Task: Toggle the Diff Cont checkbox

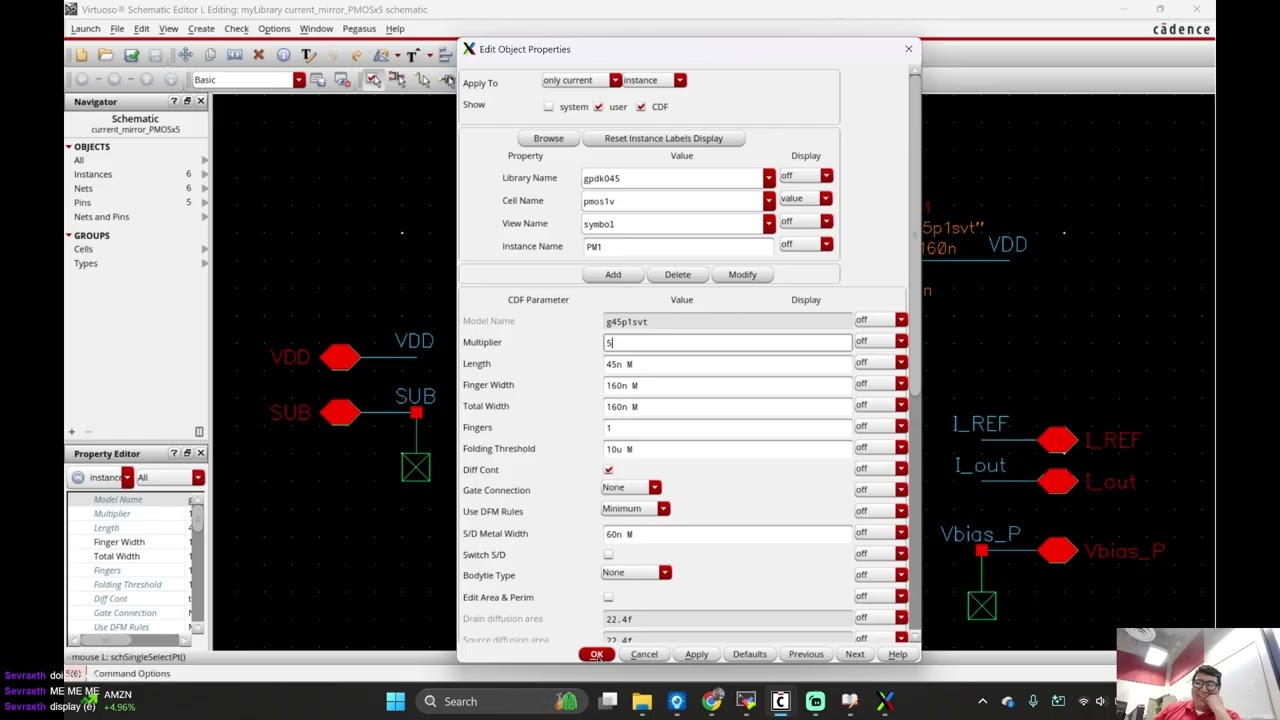Action: coord(608,469)
